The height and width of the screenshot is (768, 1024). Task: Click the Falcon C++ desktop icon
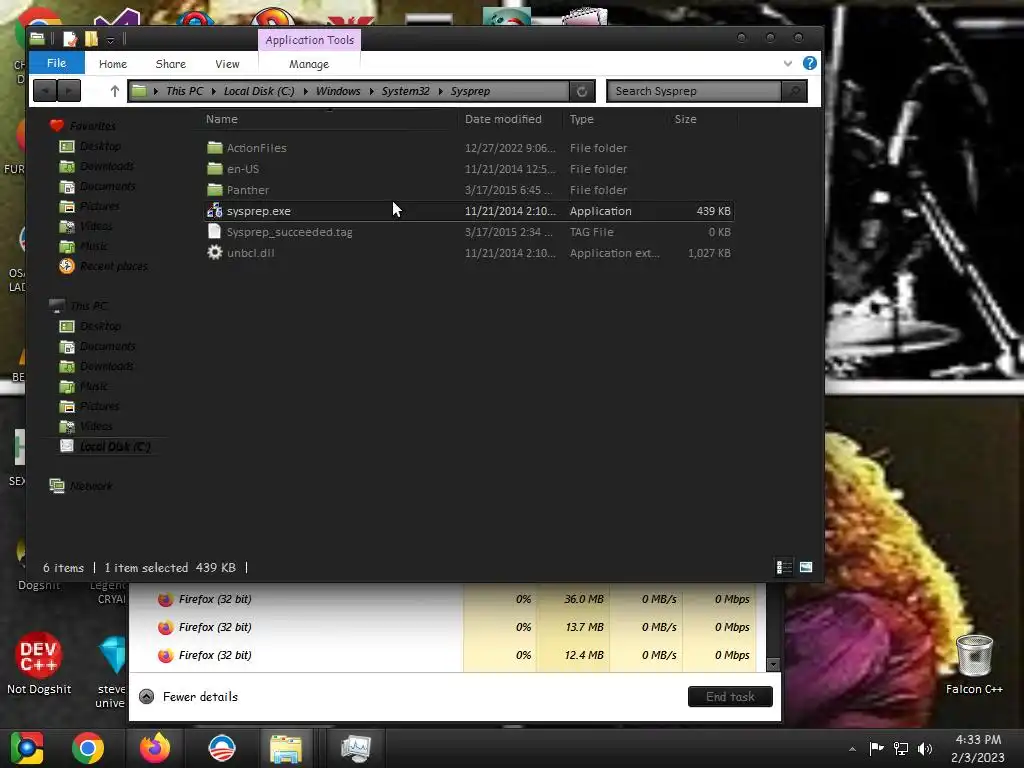(974, 665)
